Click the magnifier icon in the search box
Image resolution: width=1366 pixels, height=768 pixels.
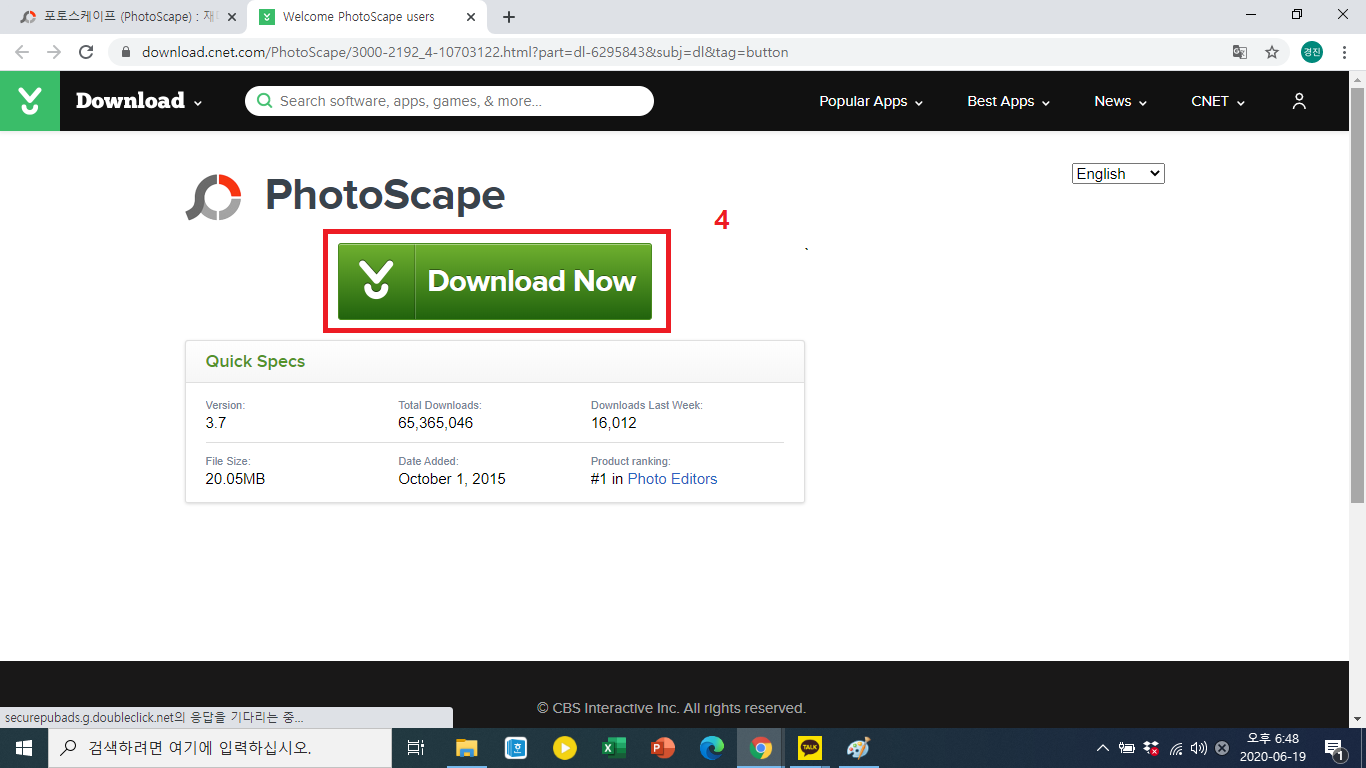265,101
